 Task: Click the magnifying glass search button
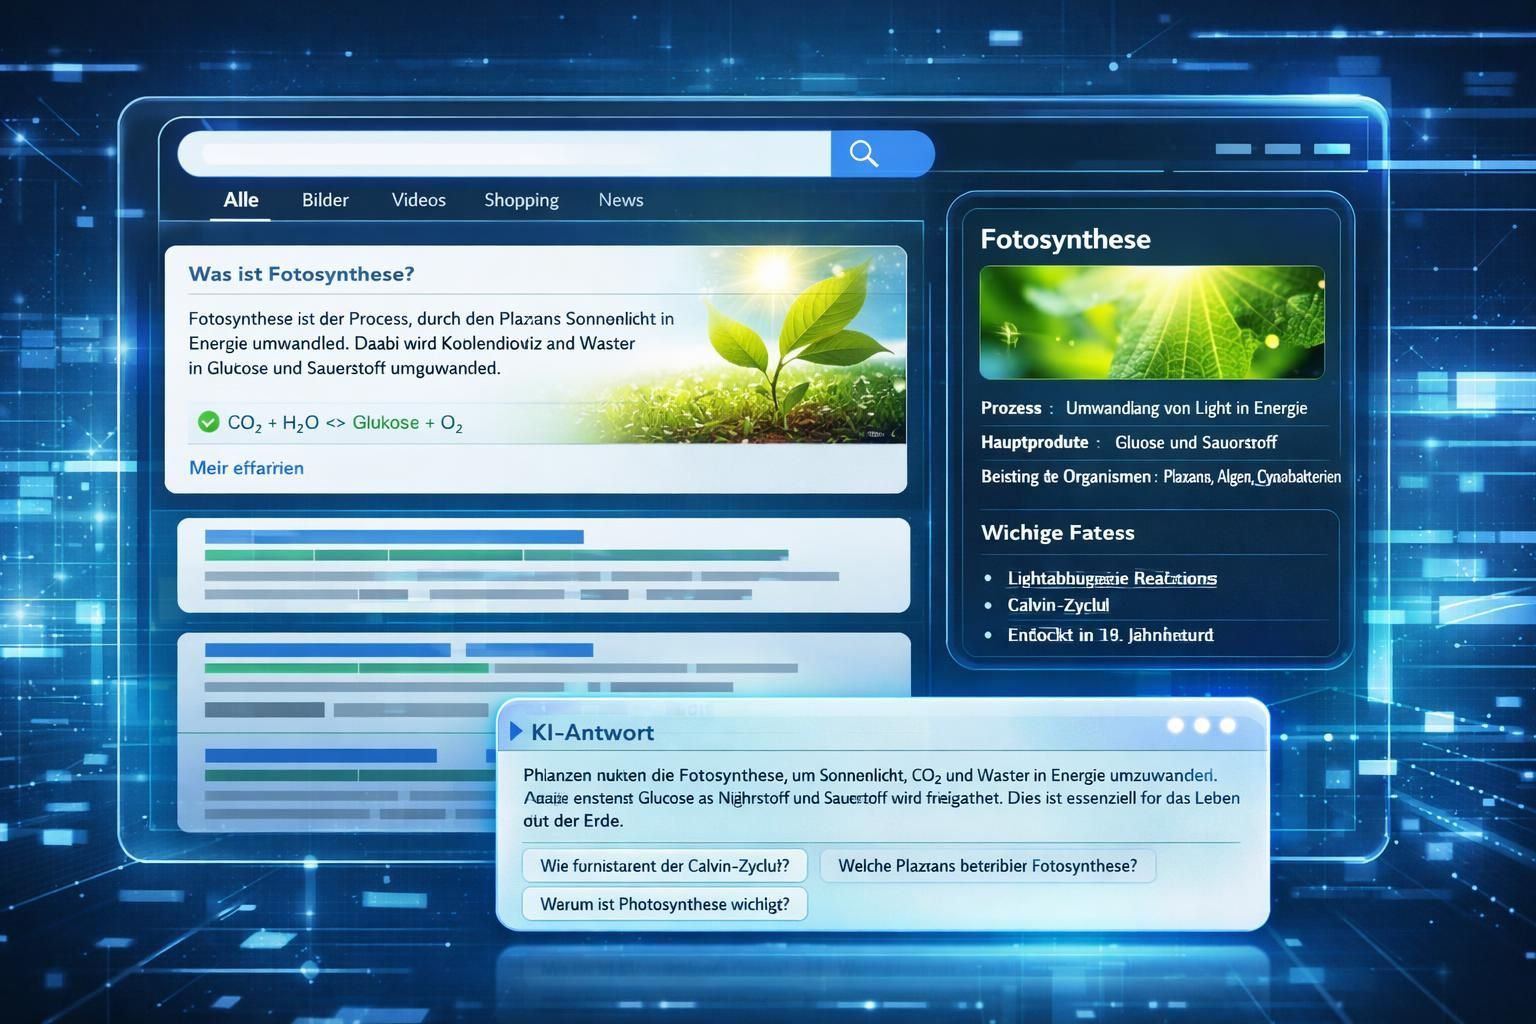(864, 153)
